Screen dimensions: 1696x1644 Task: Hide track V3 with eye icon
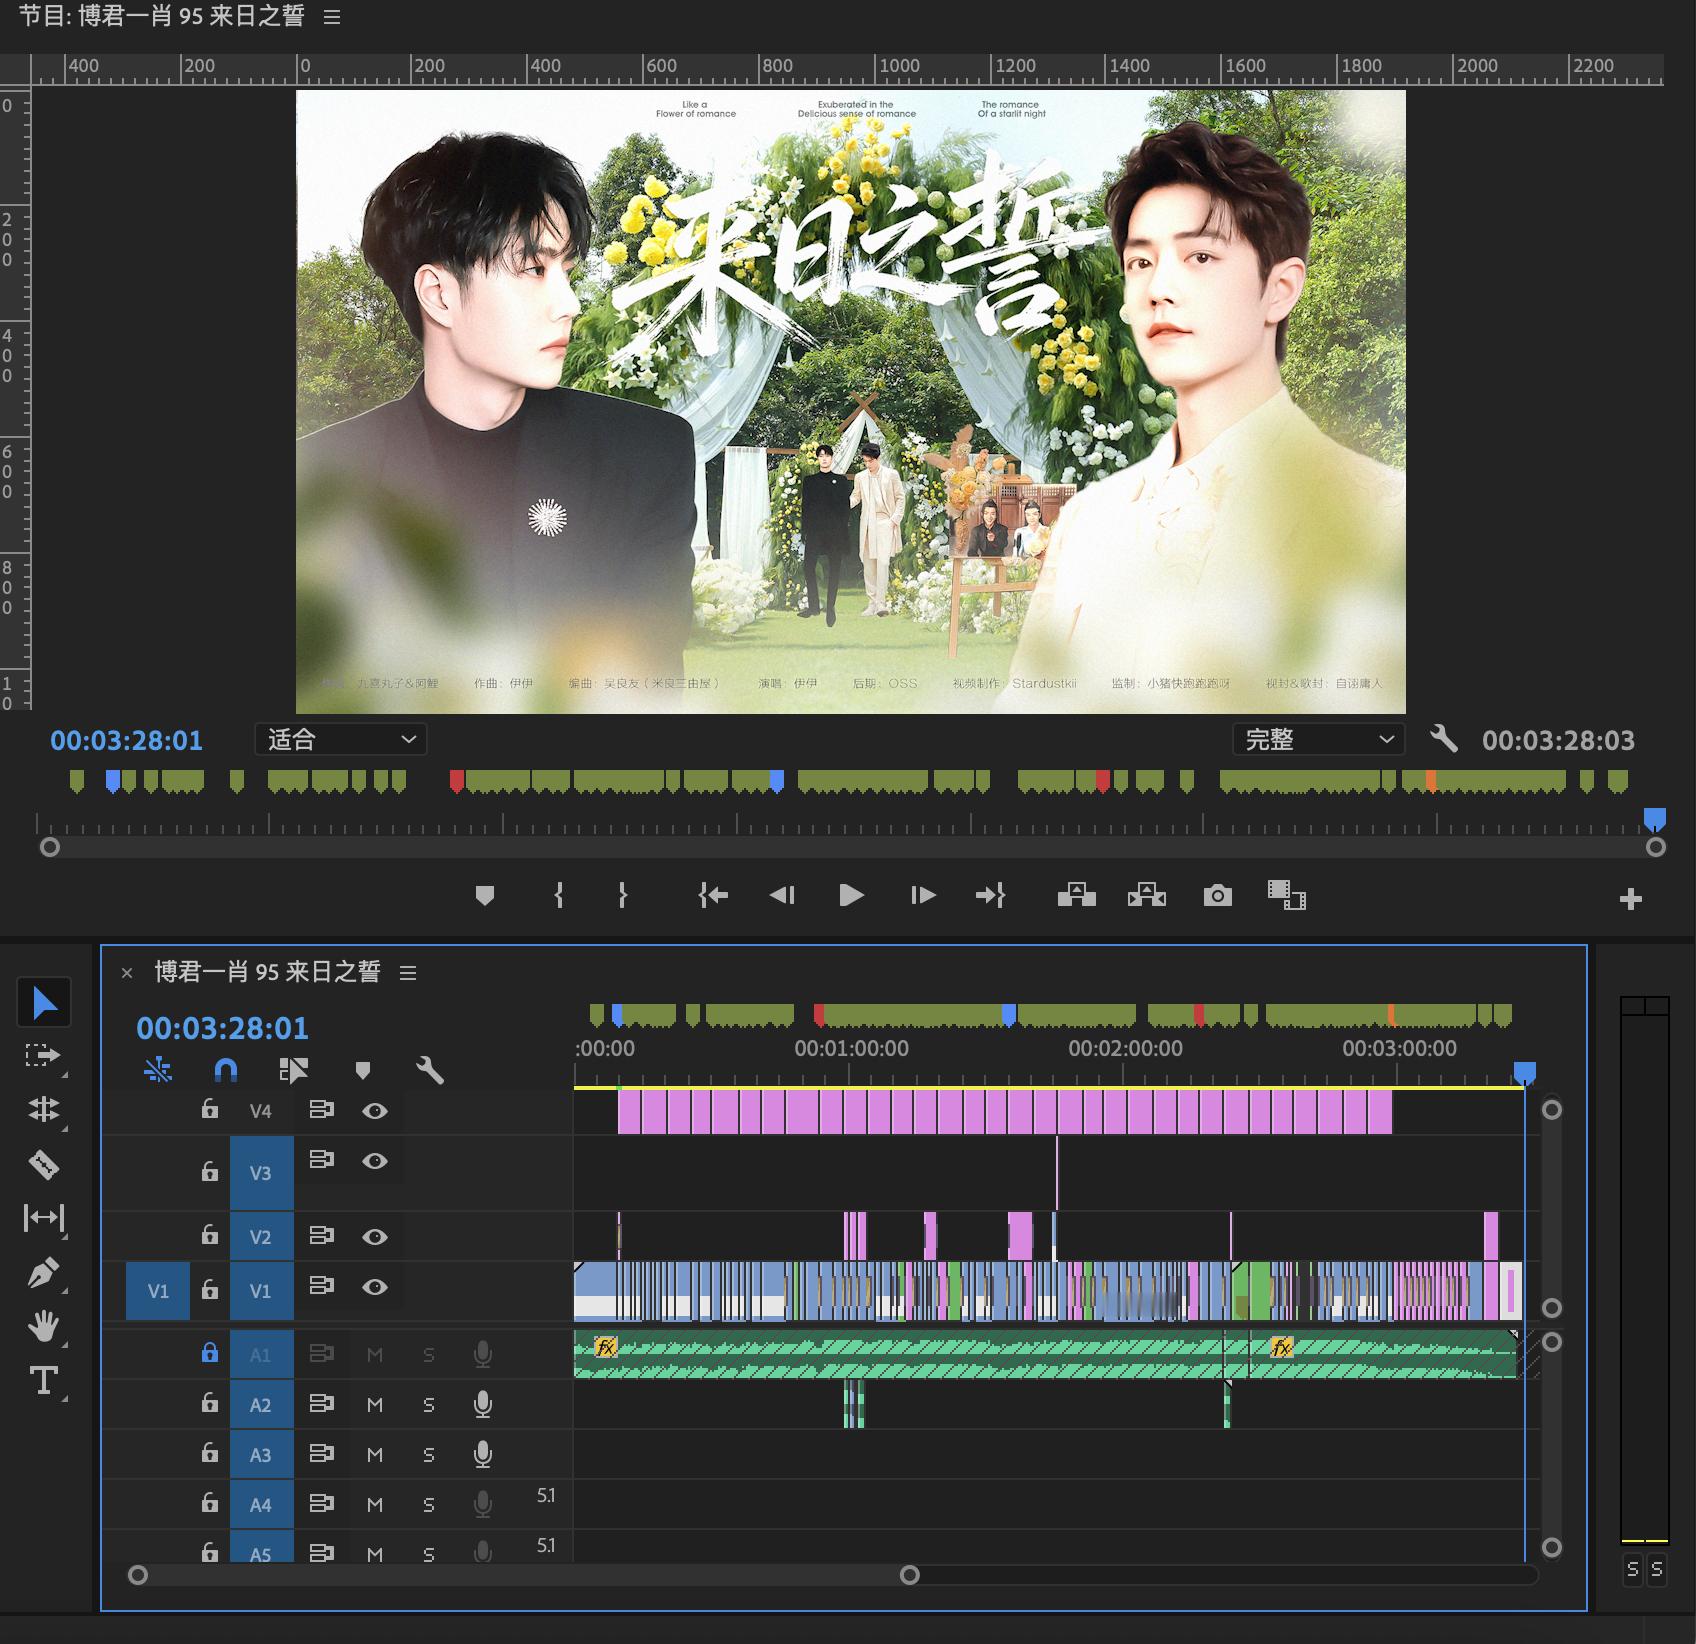click(375, 1160)
